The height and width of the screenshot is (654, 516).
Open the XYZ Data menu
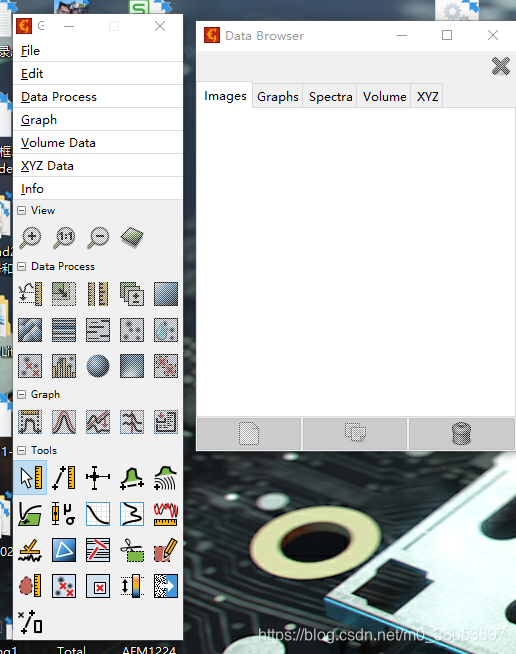(x=98, y=166)
